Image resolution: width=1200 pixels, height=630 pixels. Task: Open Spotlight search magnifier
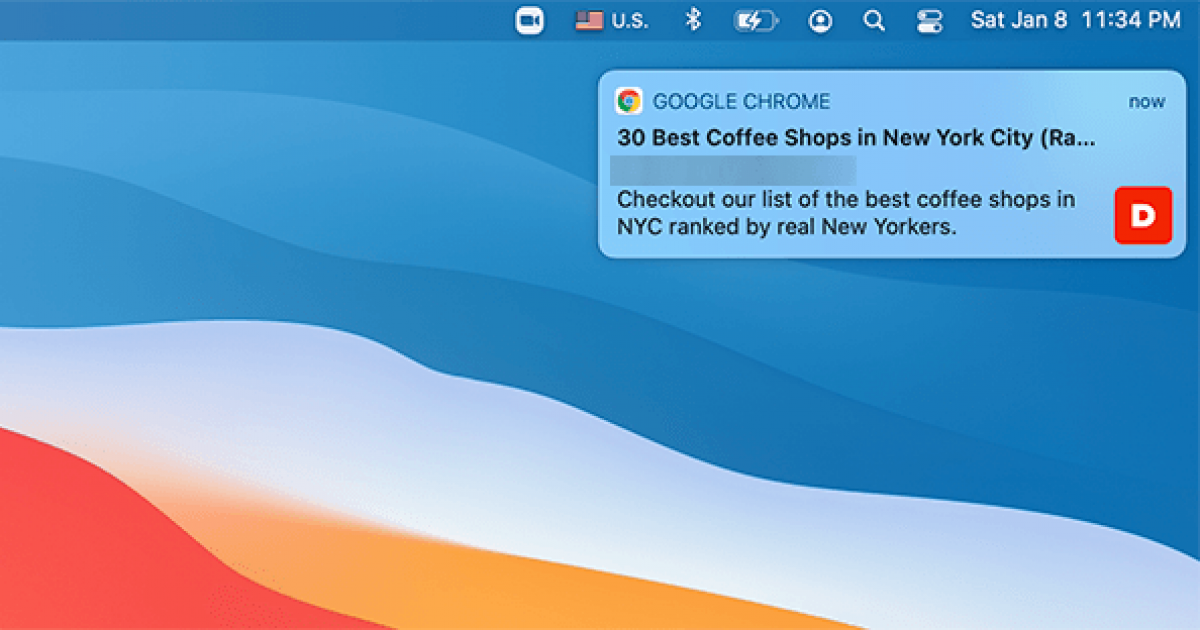click(x=874, y=20)
